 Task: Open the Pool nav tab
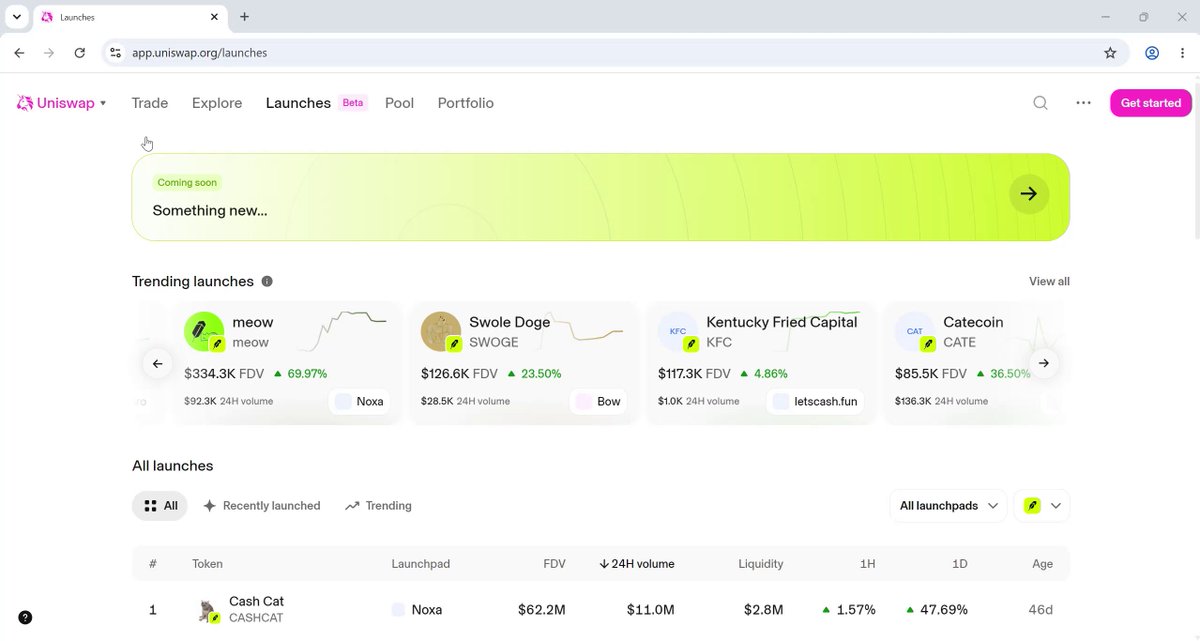399,103
